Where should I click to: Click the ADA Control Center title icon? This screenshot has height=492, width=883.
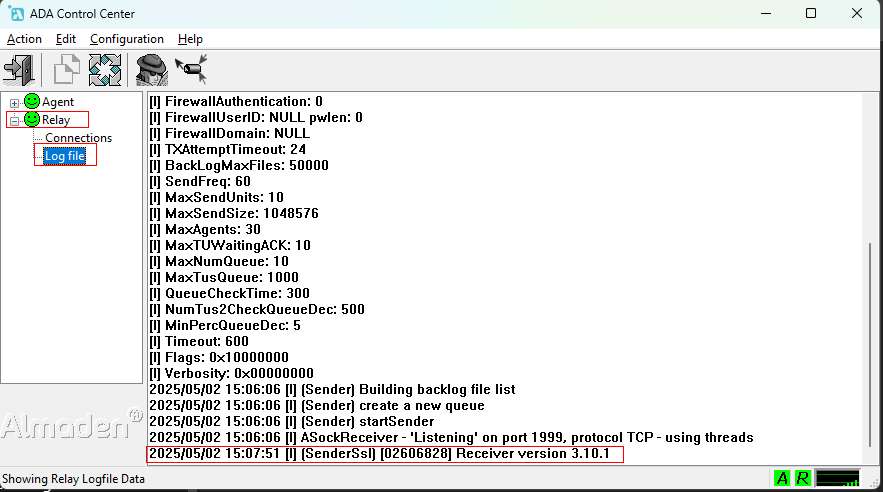click(16, 14)
